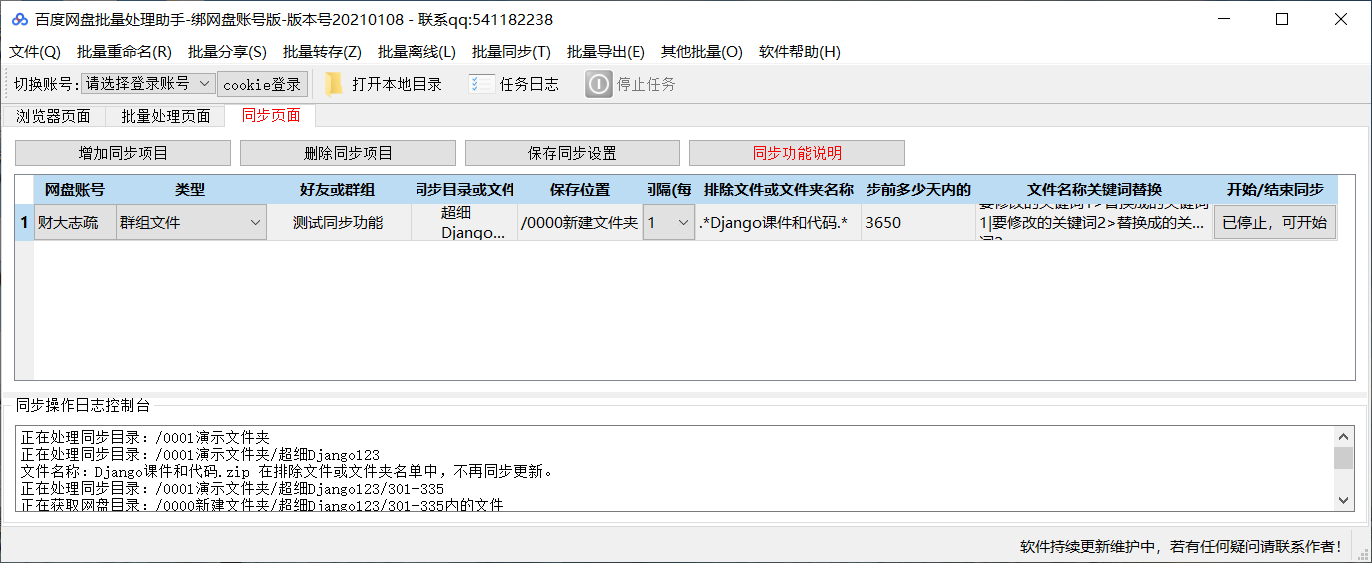Click the 保存同步设置 button

572,153
